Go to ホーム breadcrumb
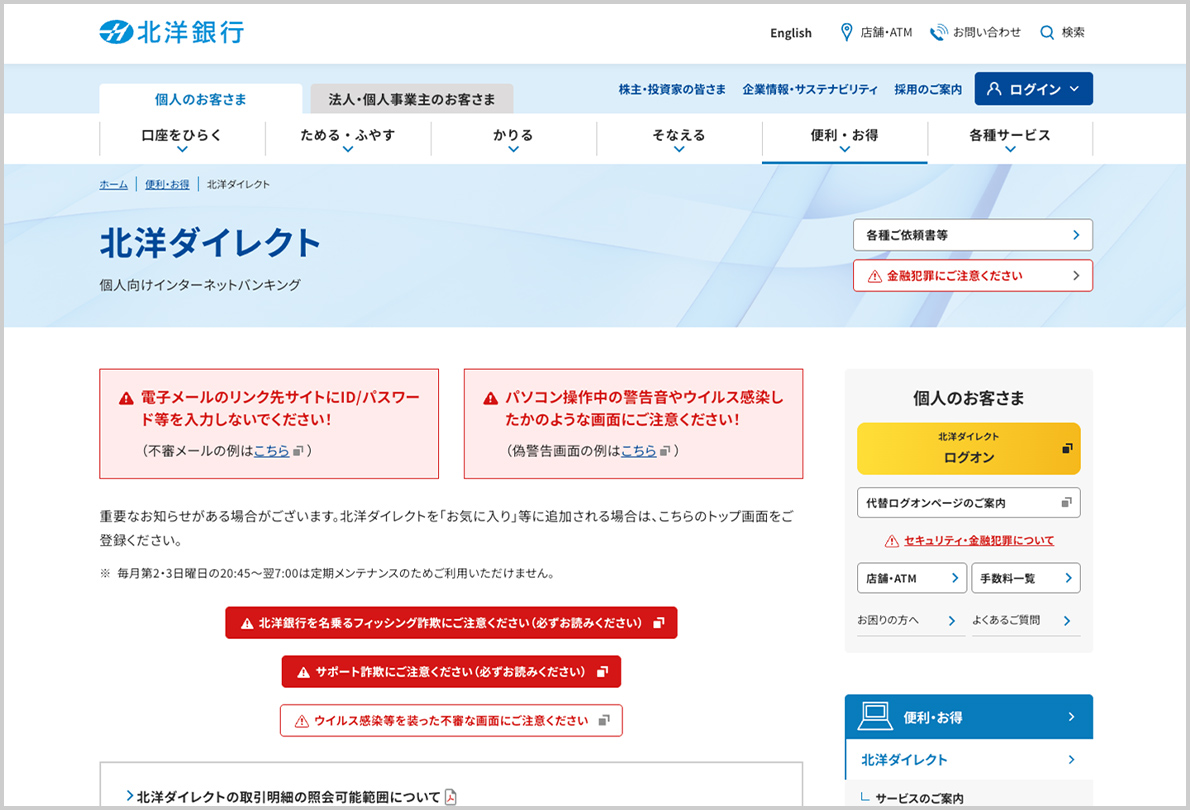Screen dimensions: 1190x810 click(114, 184)
